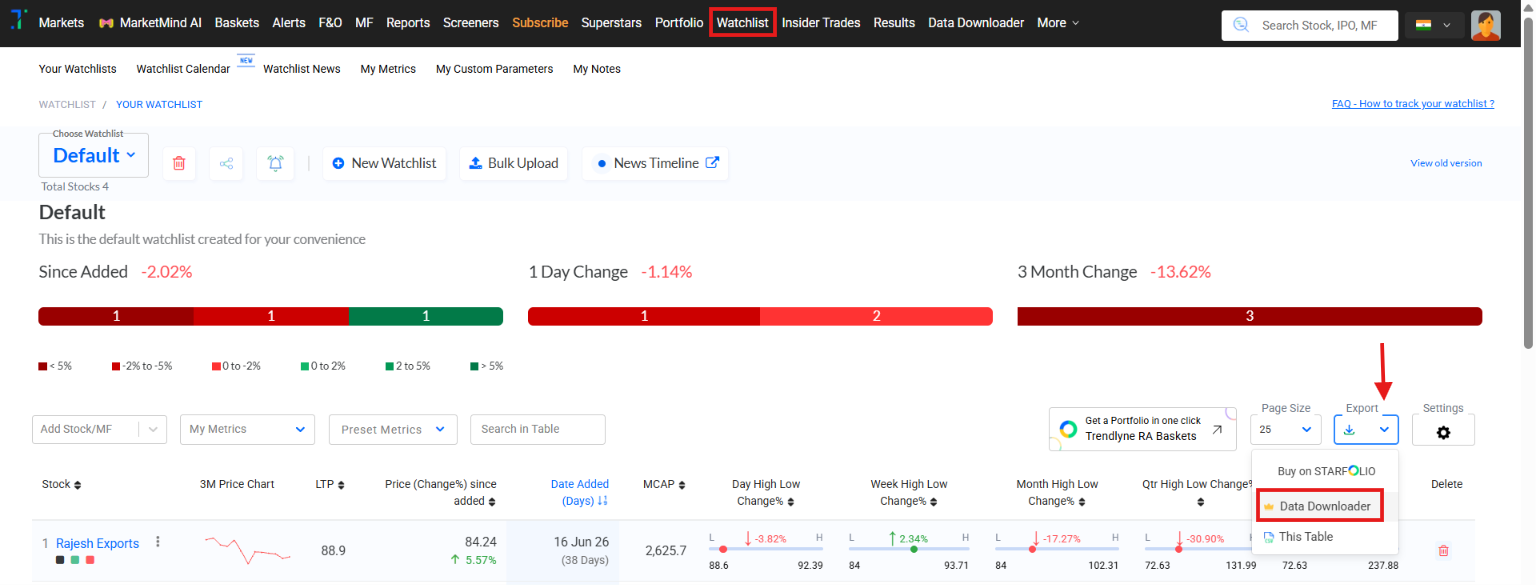Click the Search in Table field
This screenshot has width=1536, height=585.
click(x=538, y=429)
